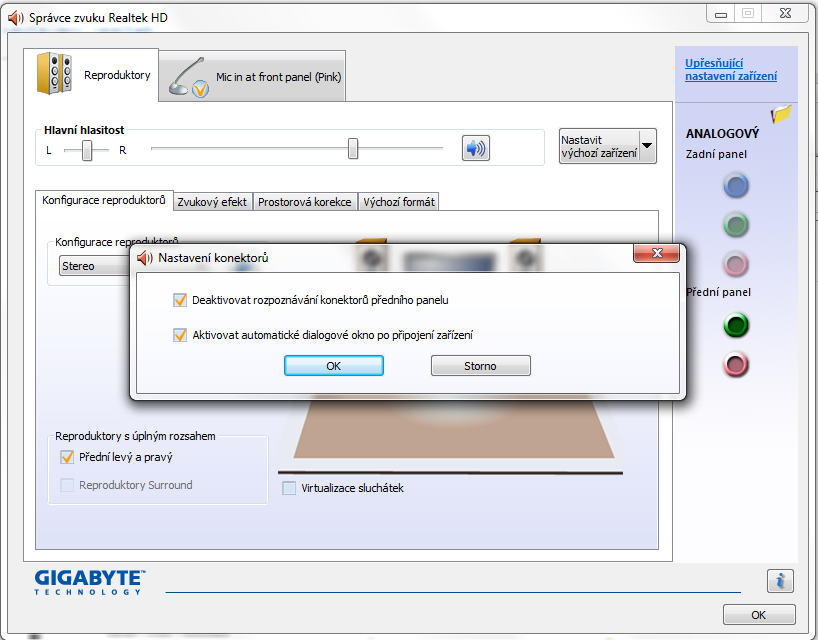Close the Správce zvuku Realtek HD window
This screenshot has width=818, height=640.
[x=785, y=14]
